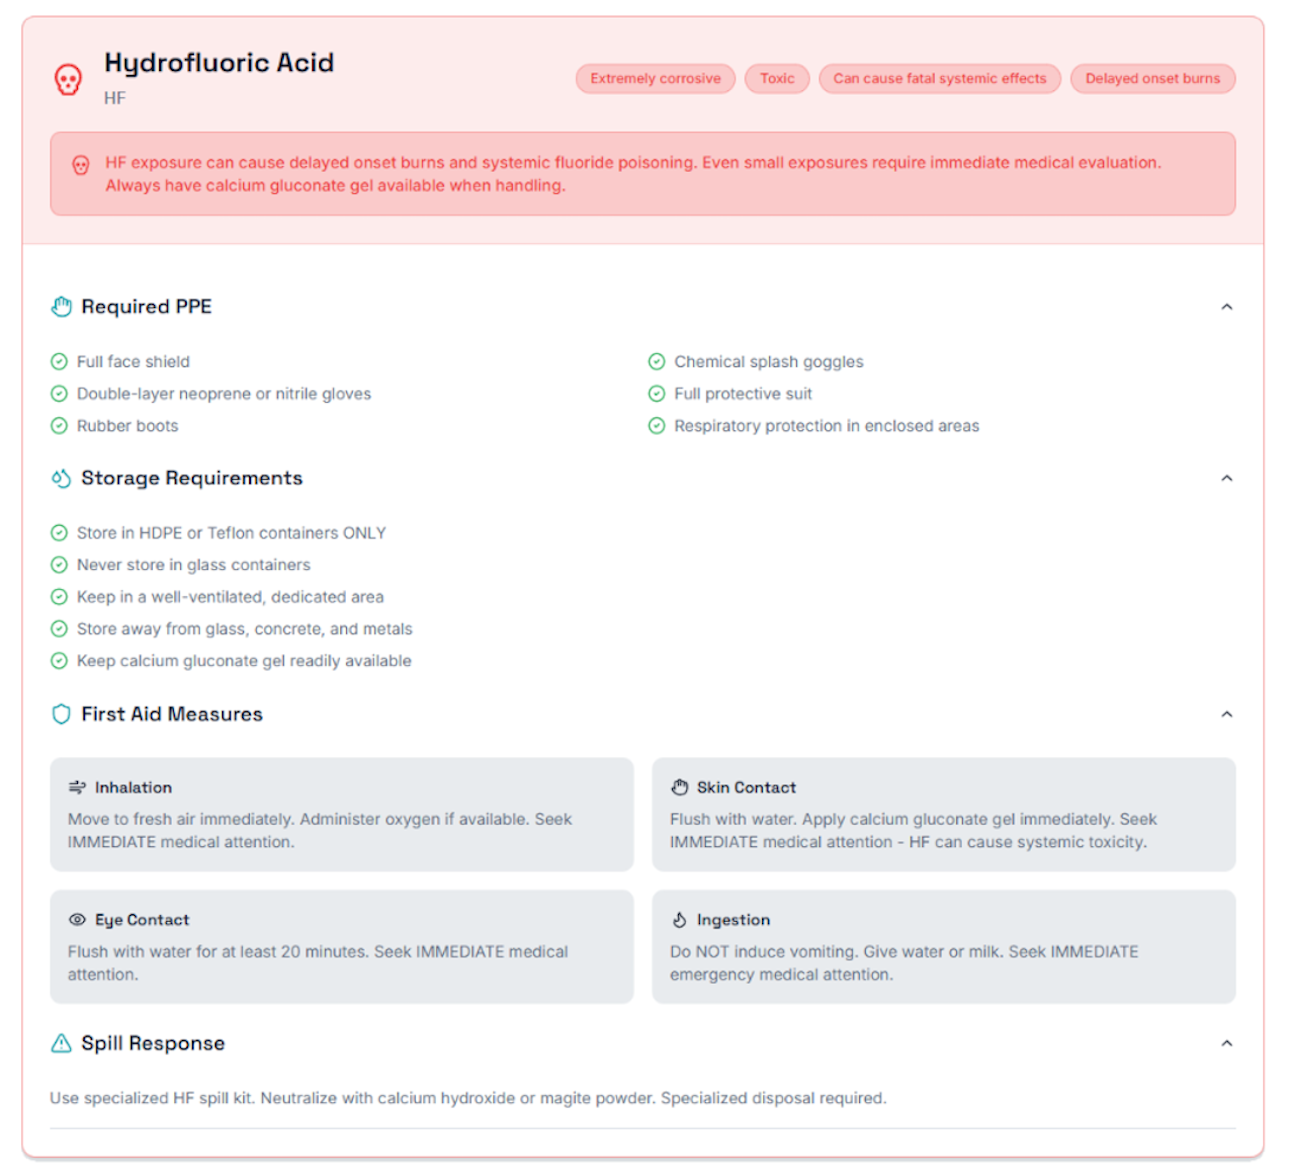Click the 'Chemical splash goggles' item
Screen dimensions: 1289x1172
[x=769, y=362]
